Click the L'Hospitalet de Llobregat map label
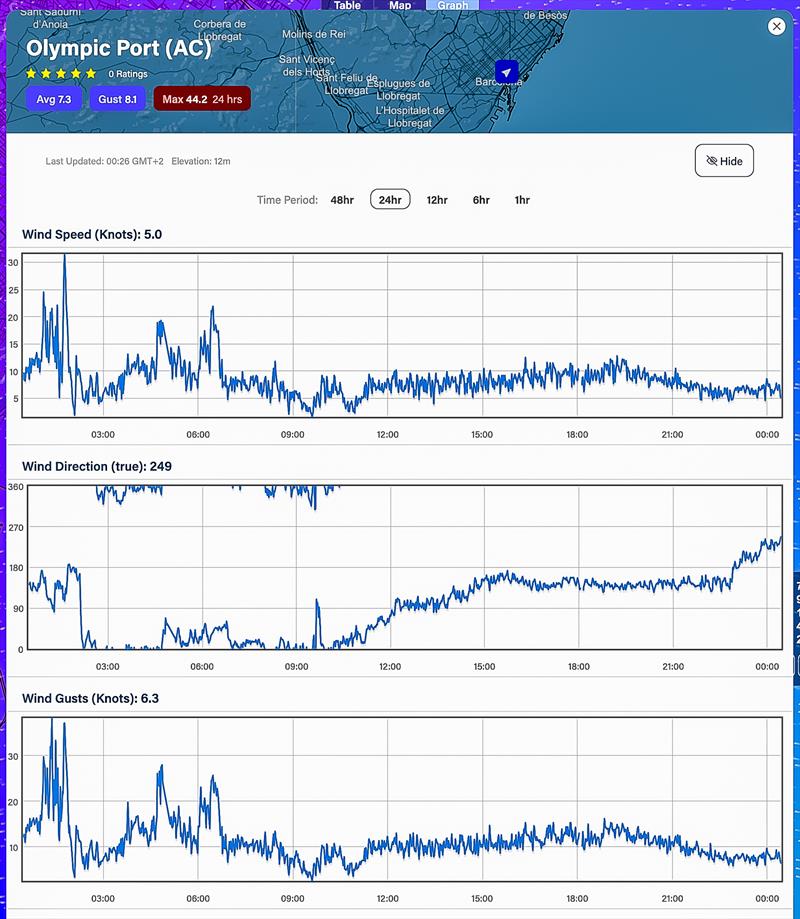This screenshot has width=800, height=919. tap(410, 117)
